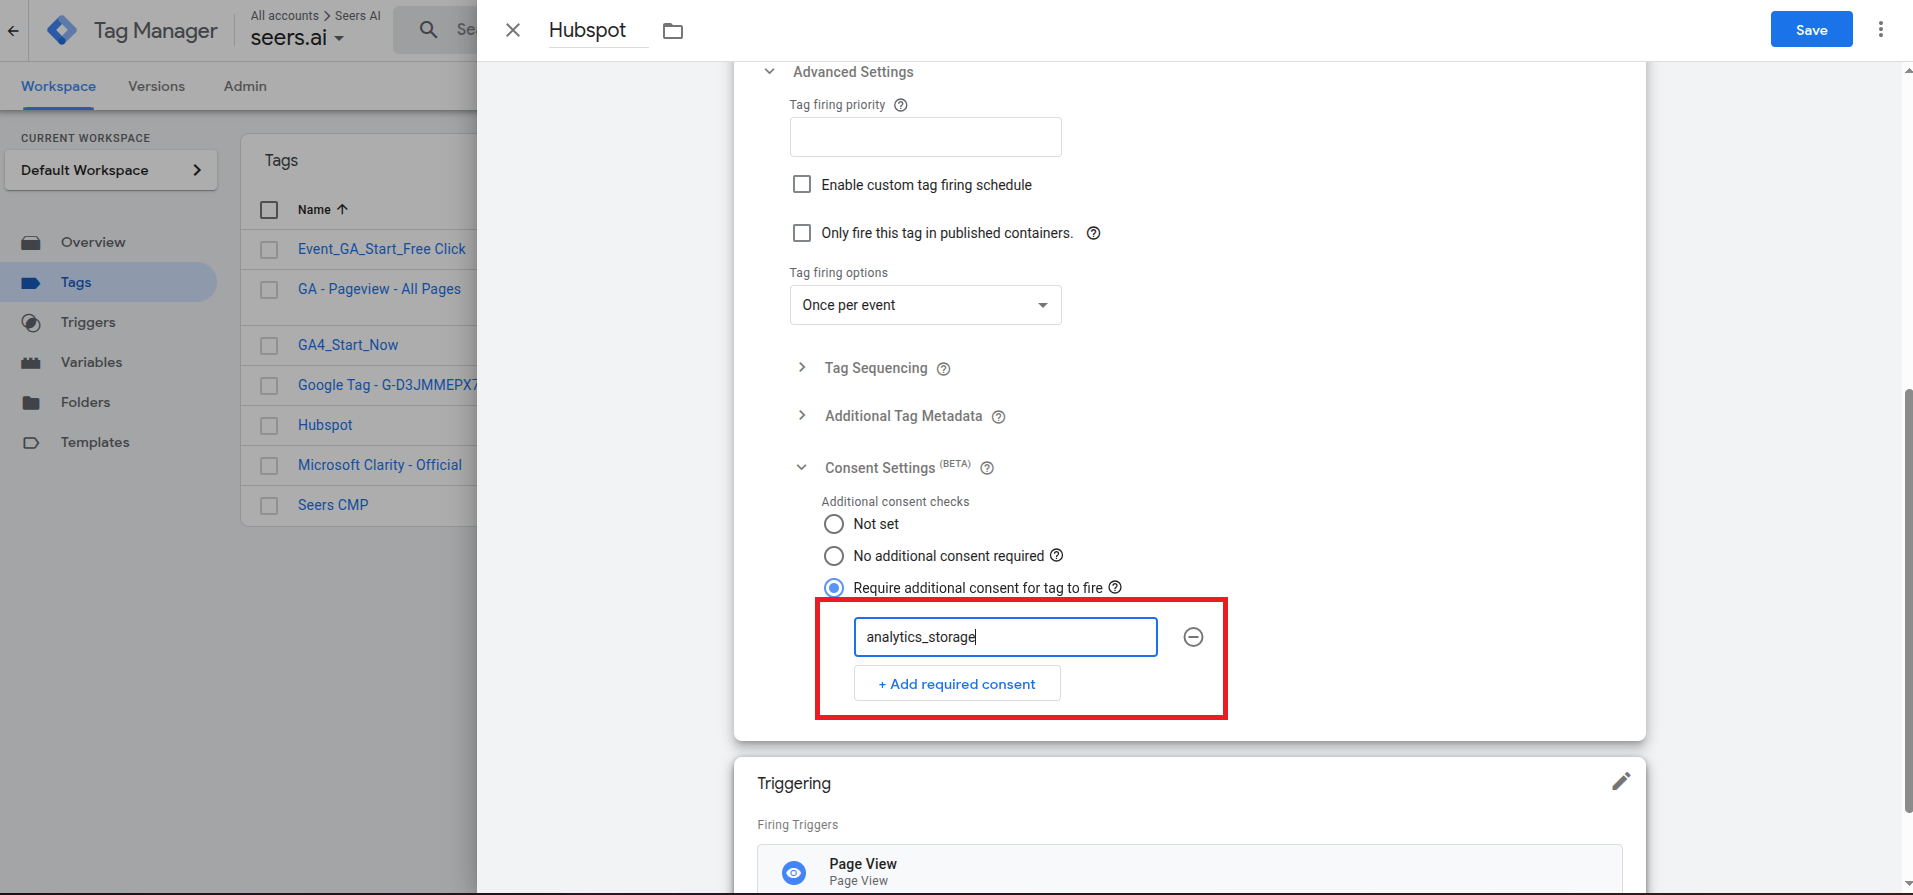The width and height of the screenshot is (1913, 895).
Task: Collapse the Consent Settings section
Action: tap(802, 467)
